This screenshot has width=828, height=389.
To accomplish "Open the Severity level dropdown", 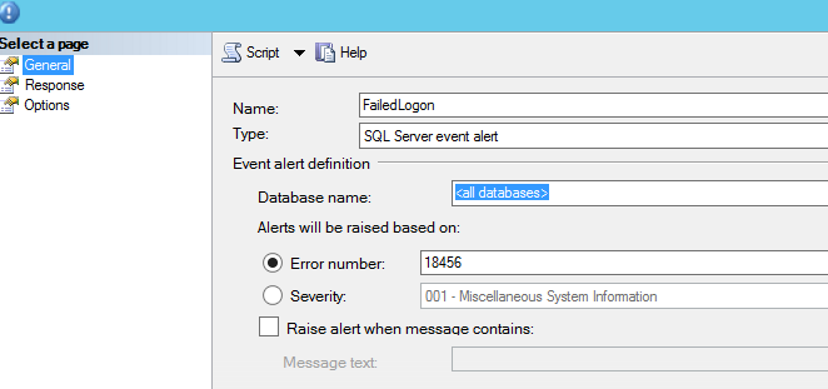I will coord(624,296).
